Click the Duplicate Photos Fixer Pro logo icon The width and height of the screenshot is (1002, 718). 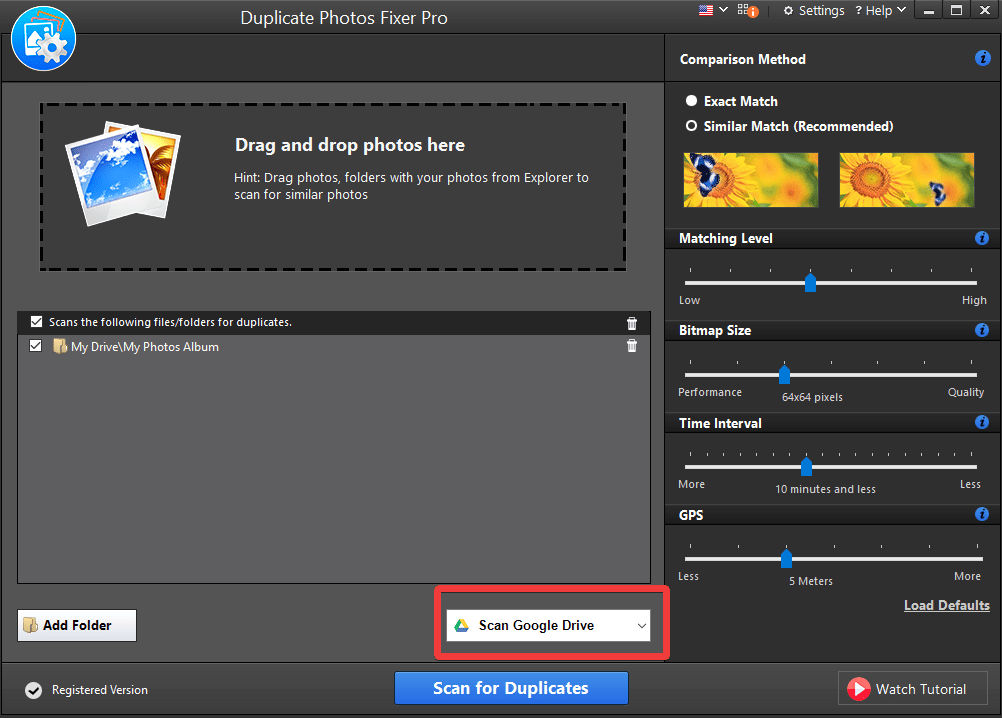(43, 38)
